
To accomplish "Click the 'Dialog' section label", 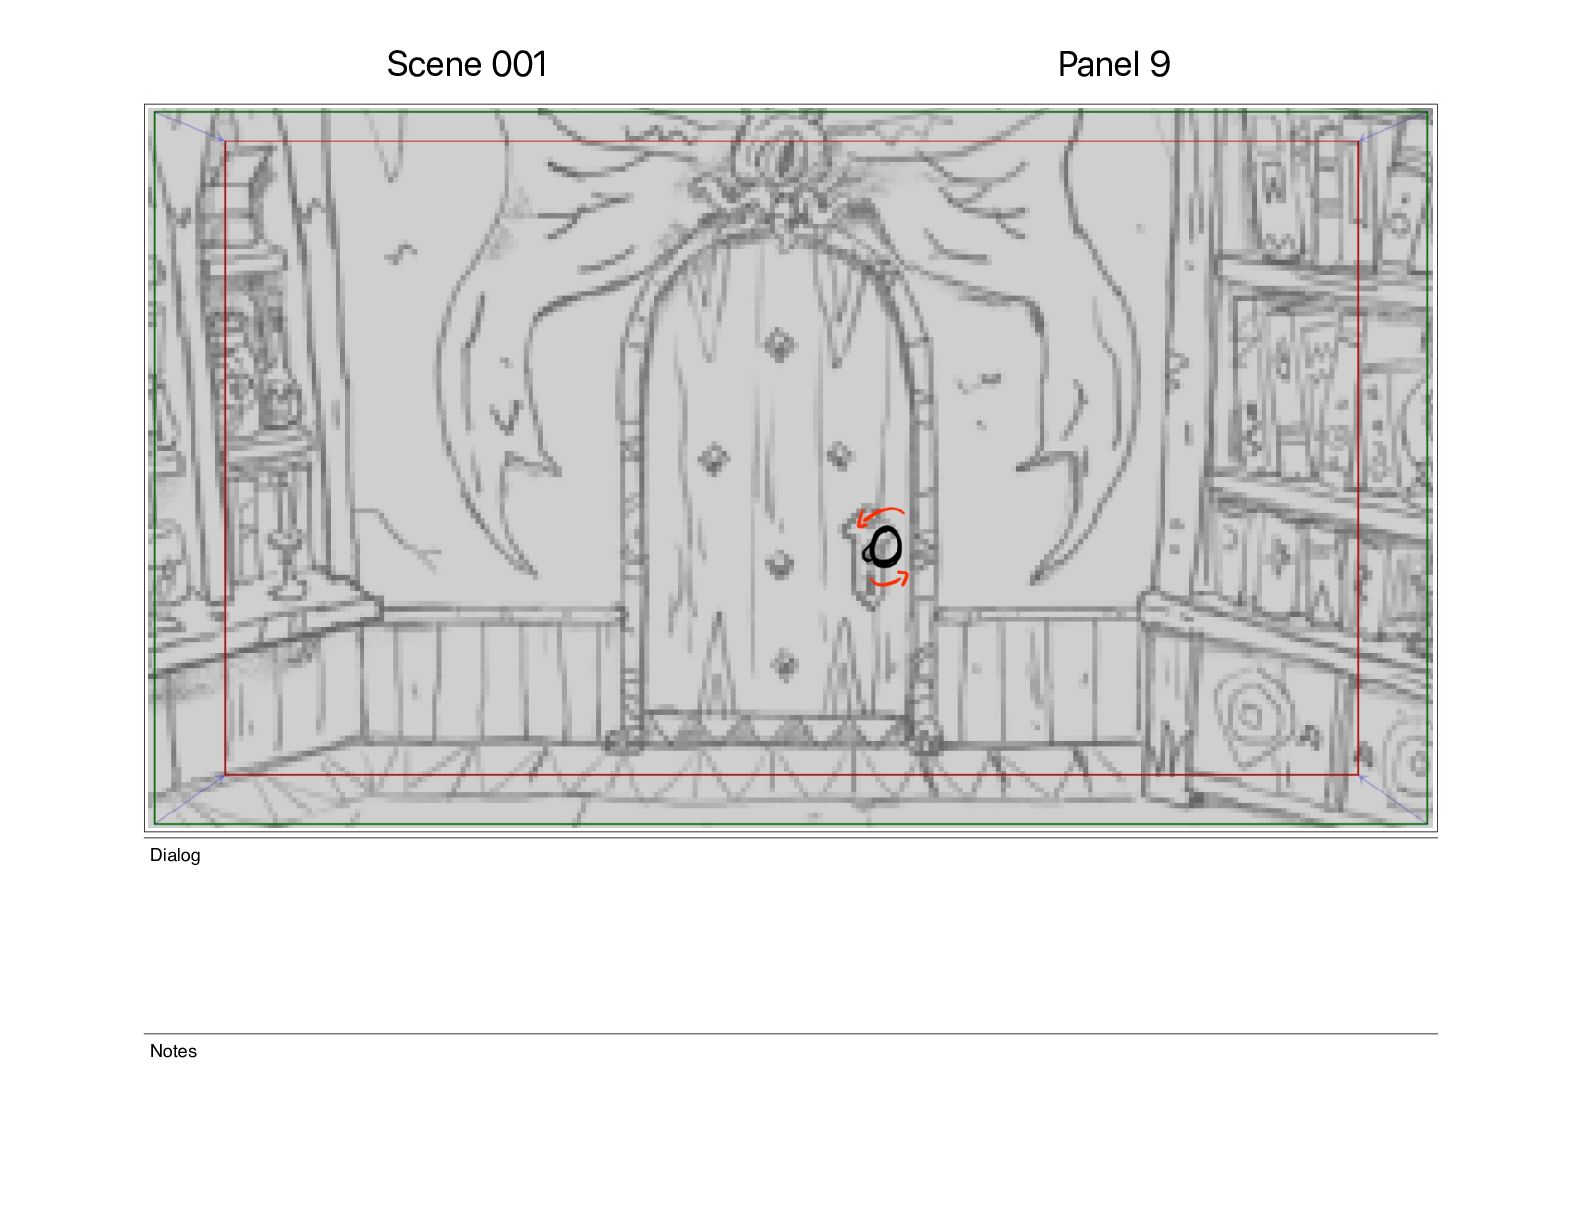I will [x=175, y=855].
